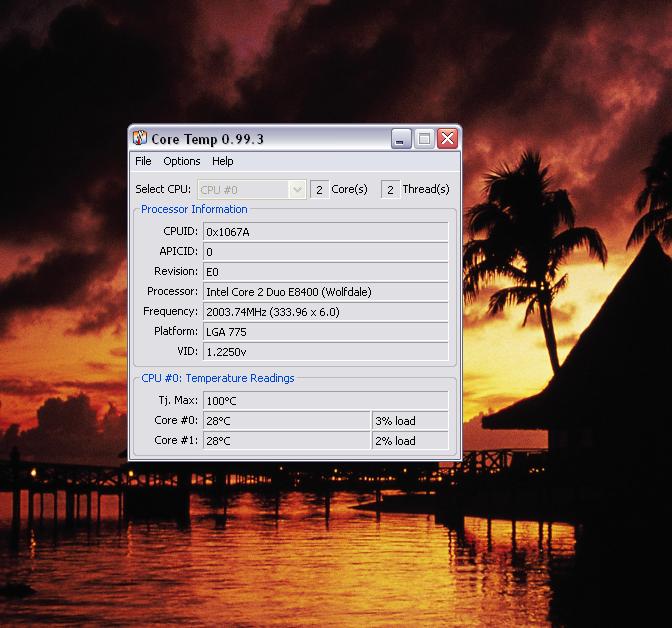Screen dimensions: 672x628
Task: Click the Core(s) count field showing 2
Action: (x=319, y=189)
